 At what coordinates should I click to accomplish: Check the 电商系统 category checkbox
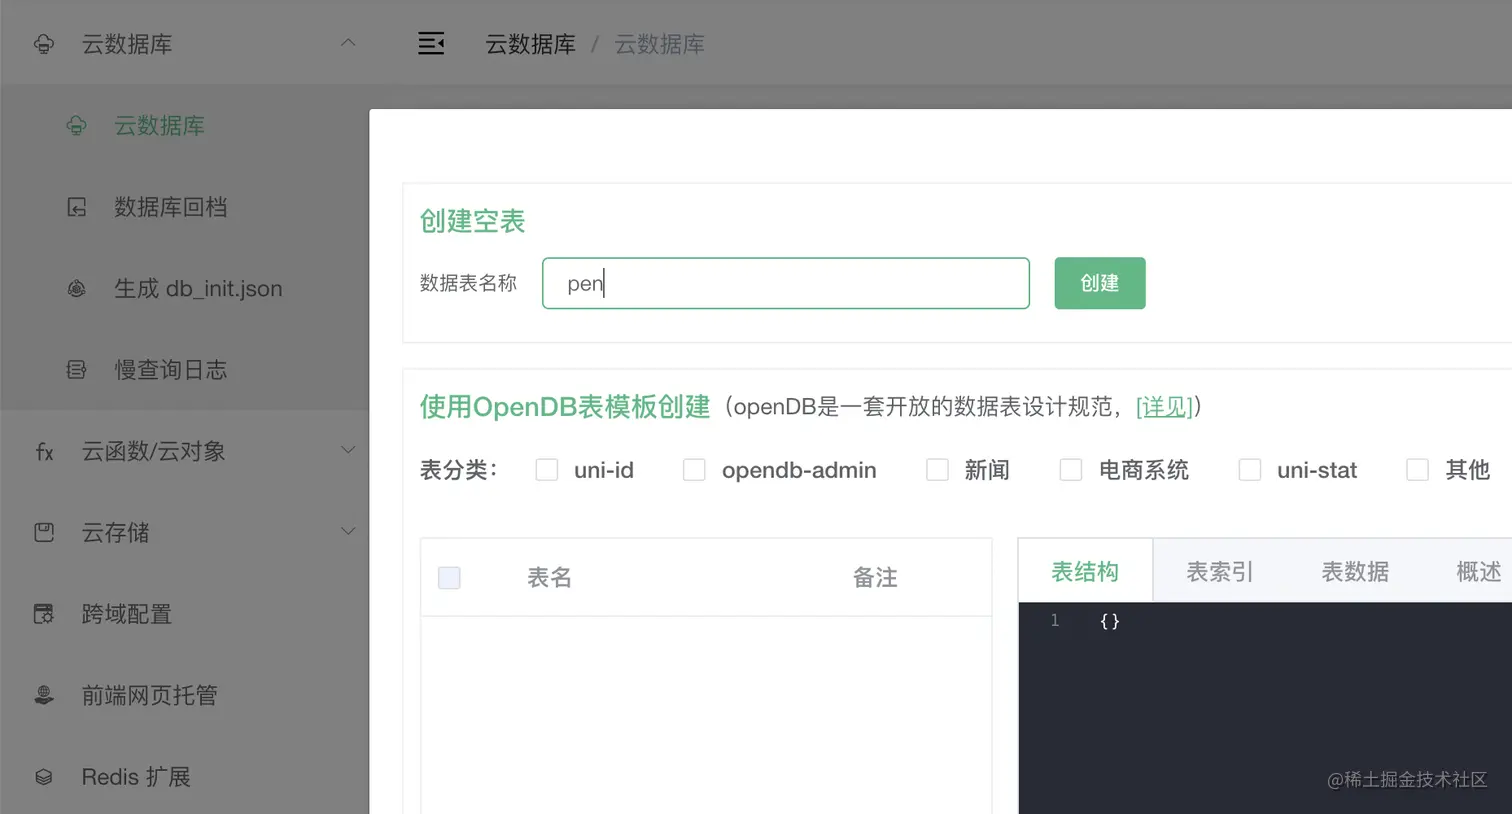click(1071, 470)
